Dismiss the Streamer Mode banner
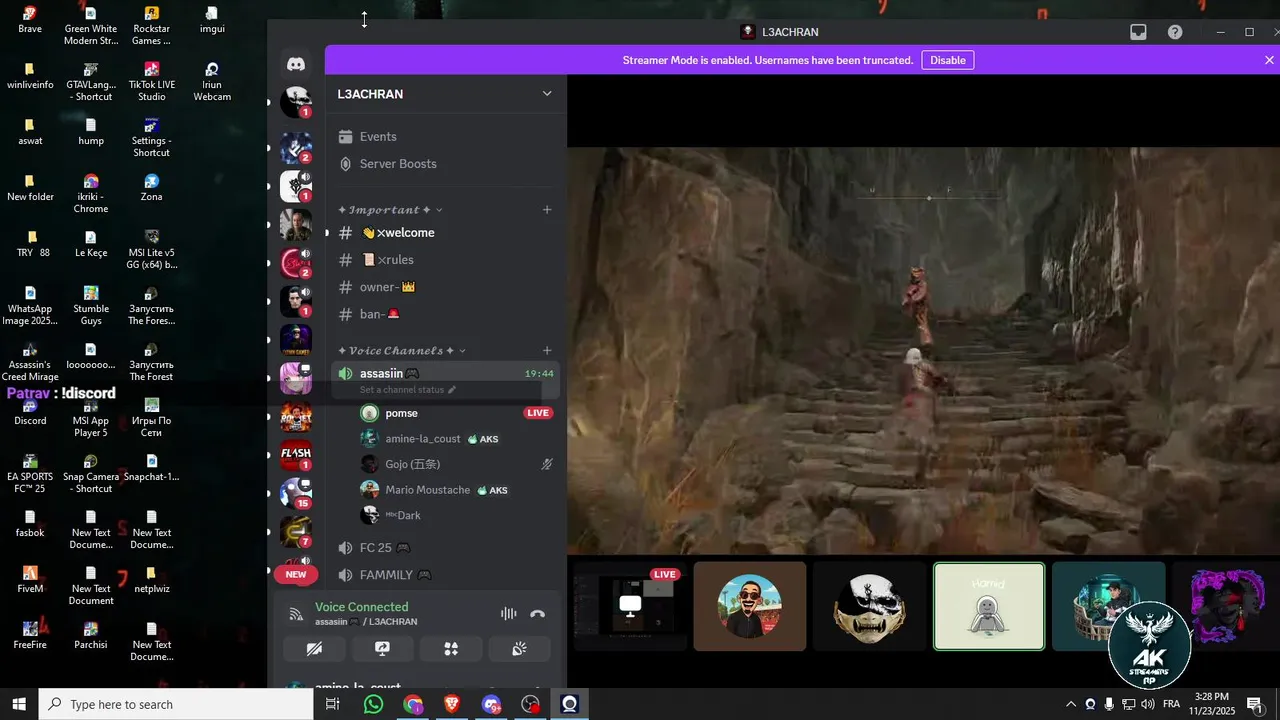Screen dimensions: 1280x720 pyautogui.click(x=1269, y=60)
